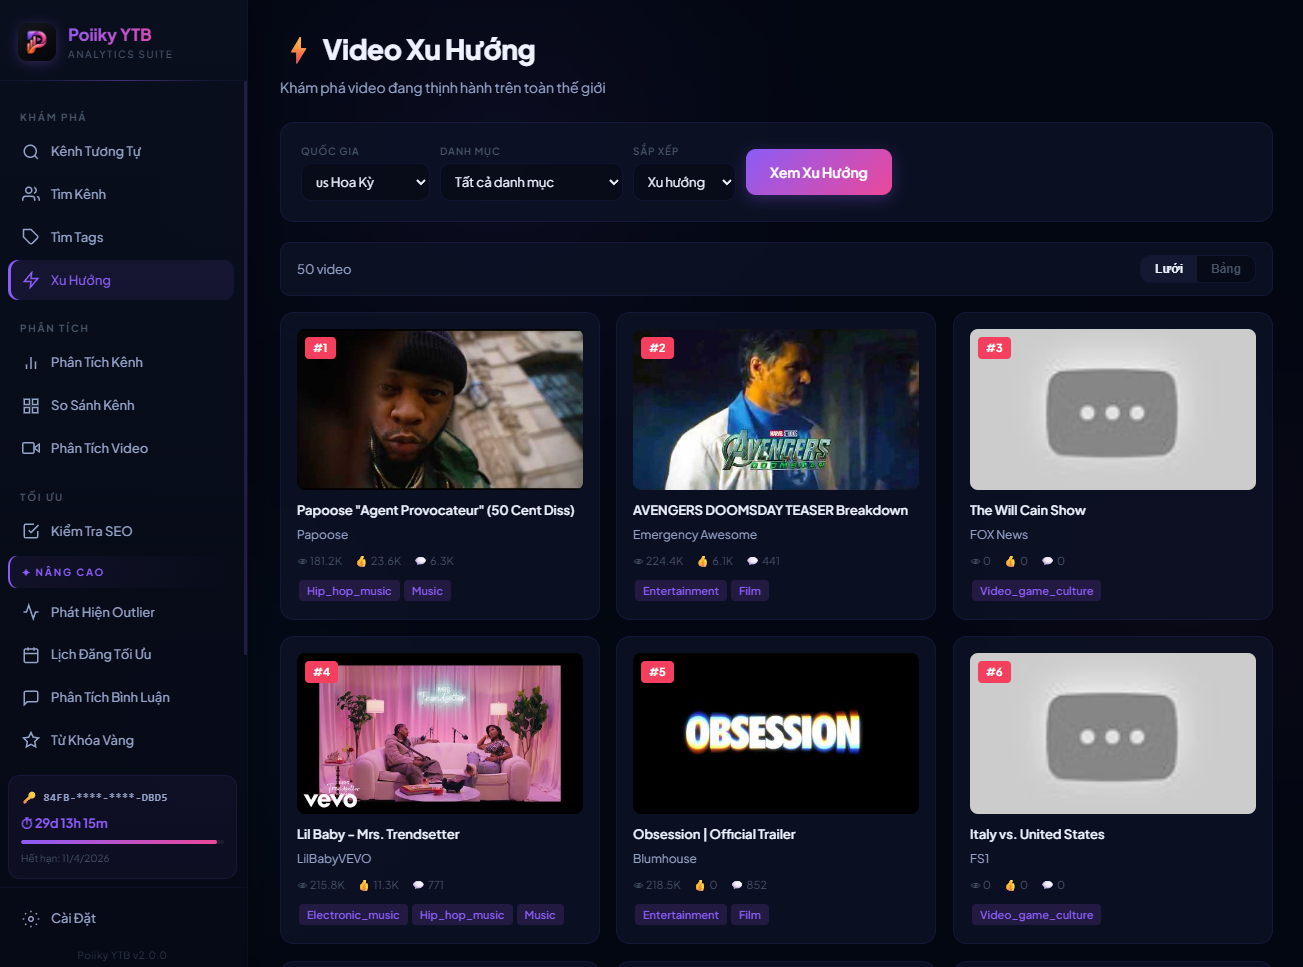The height and width of the screenshot is (967, 1303).
Task: Click the Phân Tích Kênh bar chart icon
Action: (x=31, y=363)
